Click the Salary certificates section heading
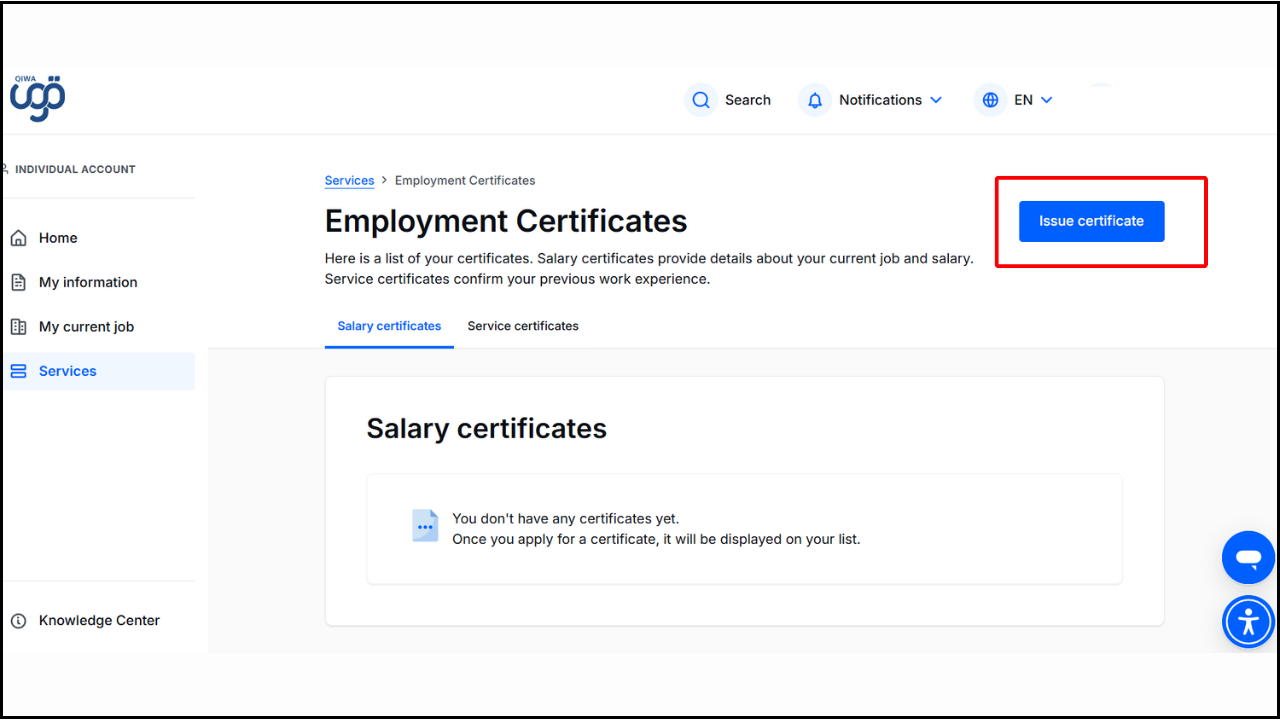 (486, 429)
